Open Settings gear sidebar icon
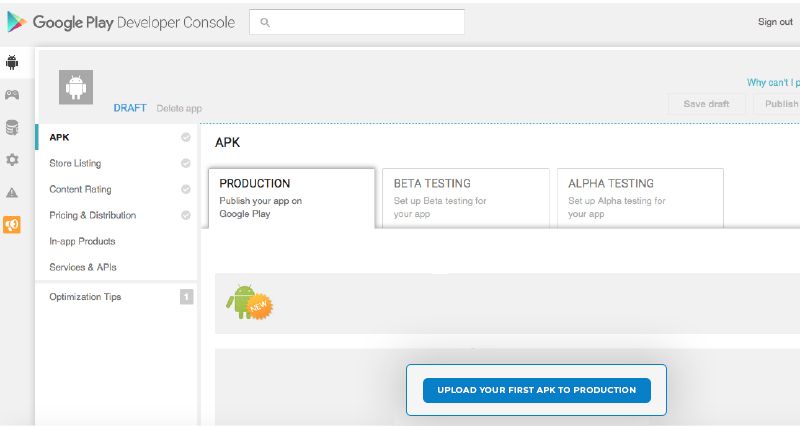Image resolution: width=800 pixels, height=426 pixels. click(12, 159)
